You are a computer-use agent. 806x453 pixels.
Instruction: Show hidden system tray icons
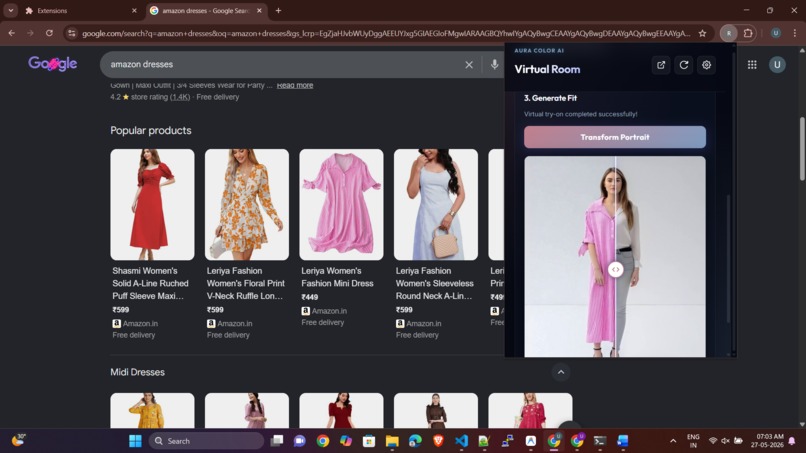point(673,441)
